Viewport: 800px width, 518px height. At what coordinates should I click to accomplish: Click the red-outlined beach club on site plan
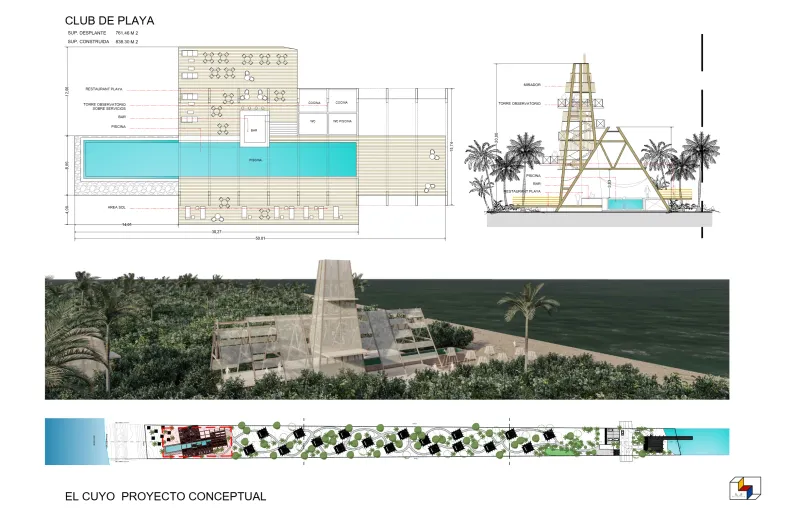(197, 442)
